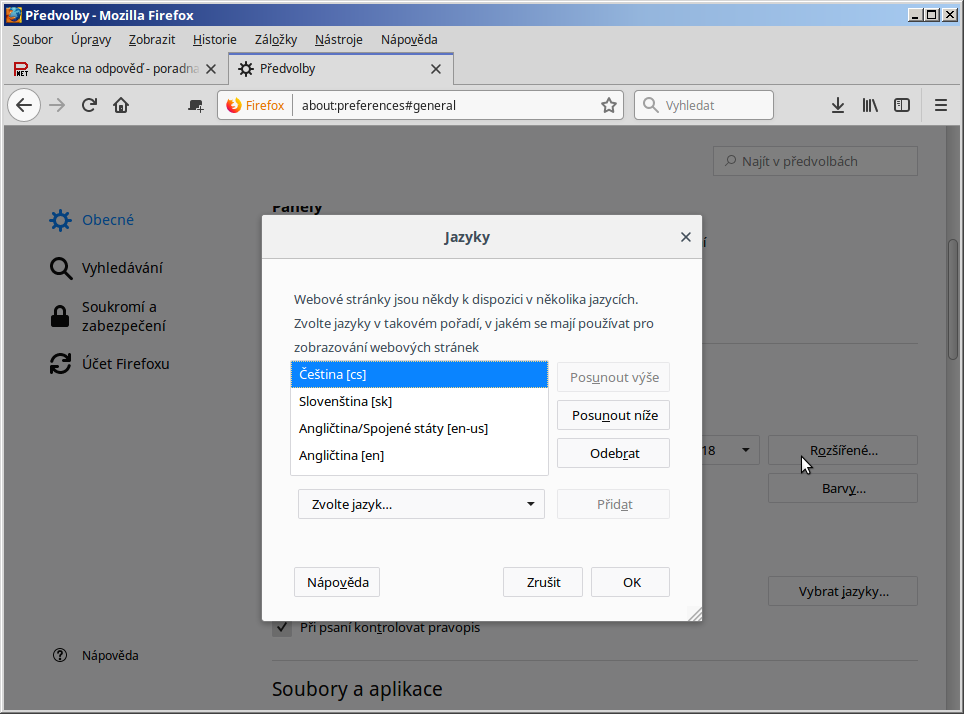Toggle the Při psaní kontrolovat pravopis checkbox
The width and height of the screenshot is (964, 714).
click(x=282, y=627)
